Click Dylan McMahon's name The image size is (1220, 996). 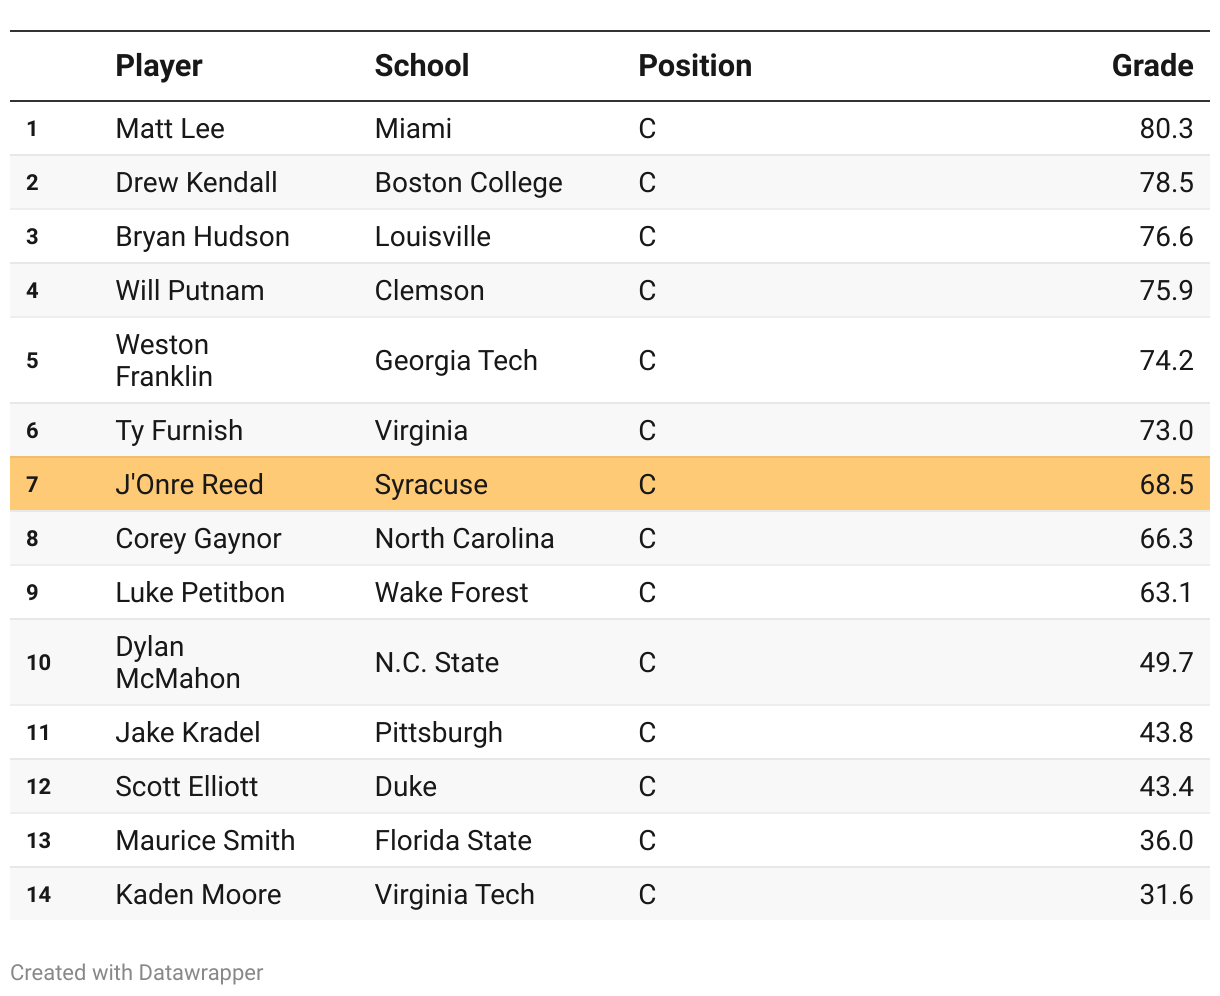coord(177,663)
